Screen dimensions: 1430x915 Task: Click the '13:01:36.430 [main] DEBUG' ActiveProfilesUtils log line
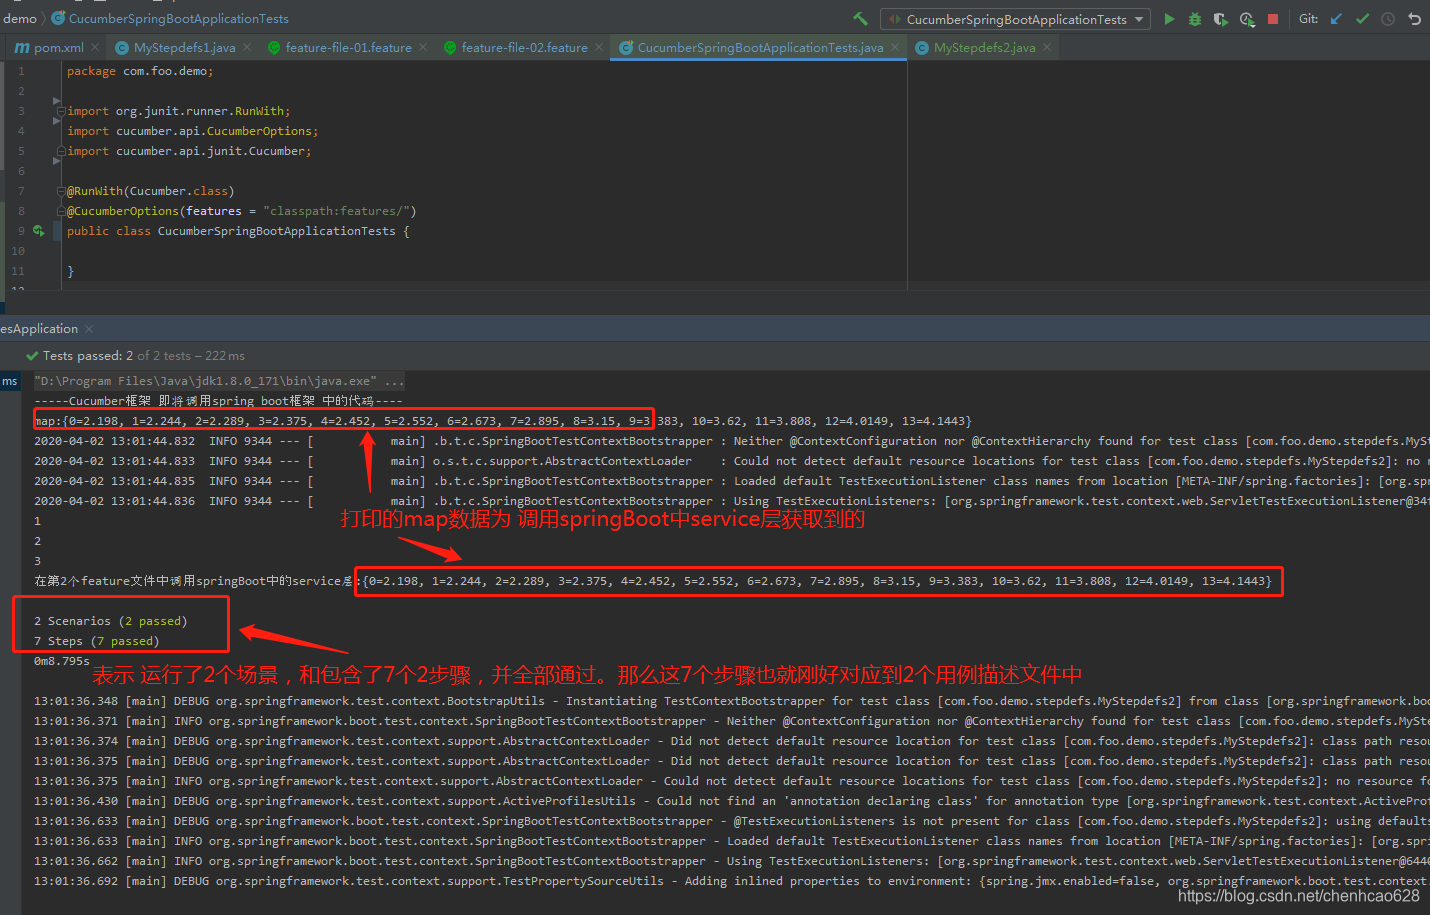732,801
